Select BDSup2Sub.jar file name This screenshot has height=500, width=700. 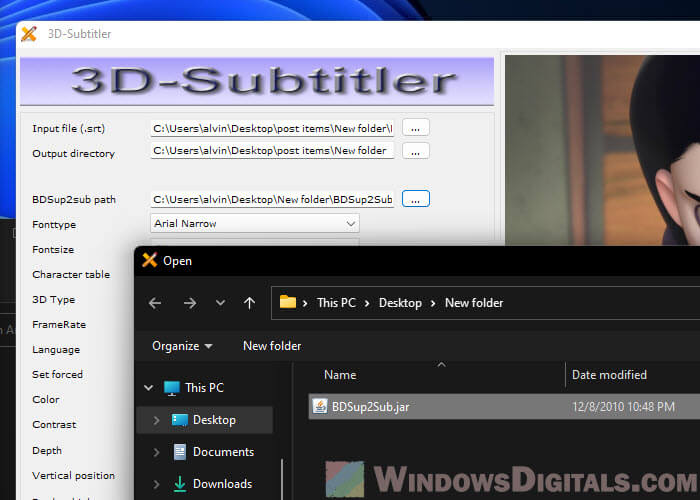pos(371,407)
